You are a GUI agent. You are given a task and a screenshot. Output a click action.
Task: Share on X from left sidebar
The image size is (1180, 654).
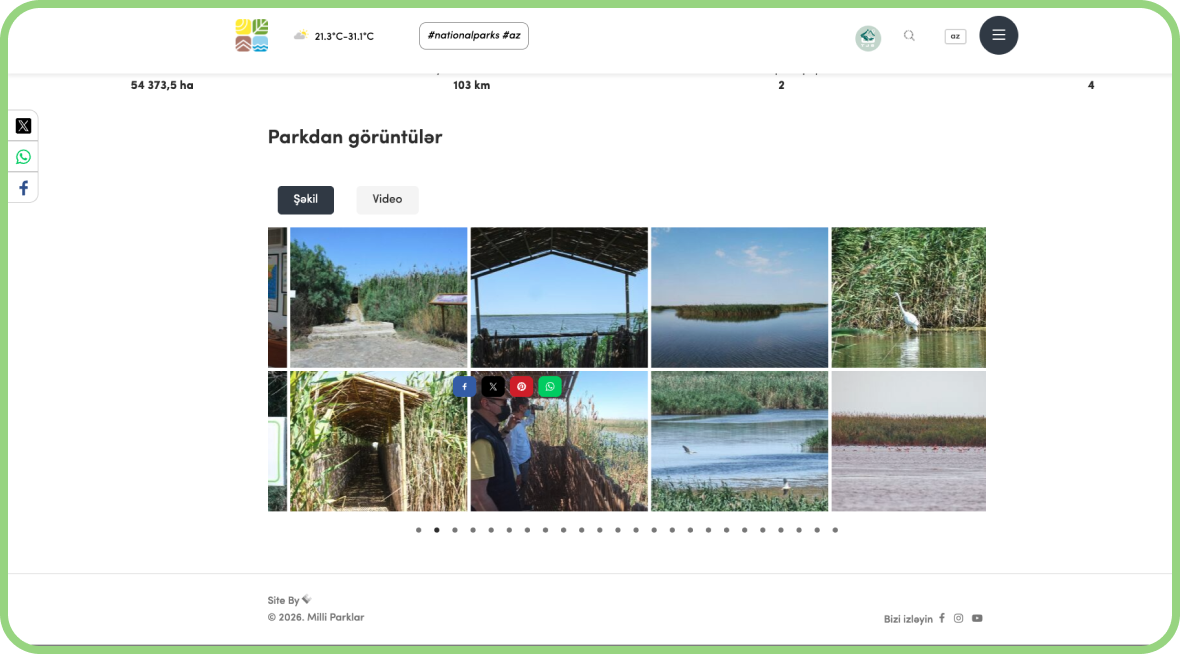point(23,126)
